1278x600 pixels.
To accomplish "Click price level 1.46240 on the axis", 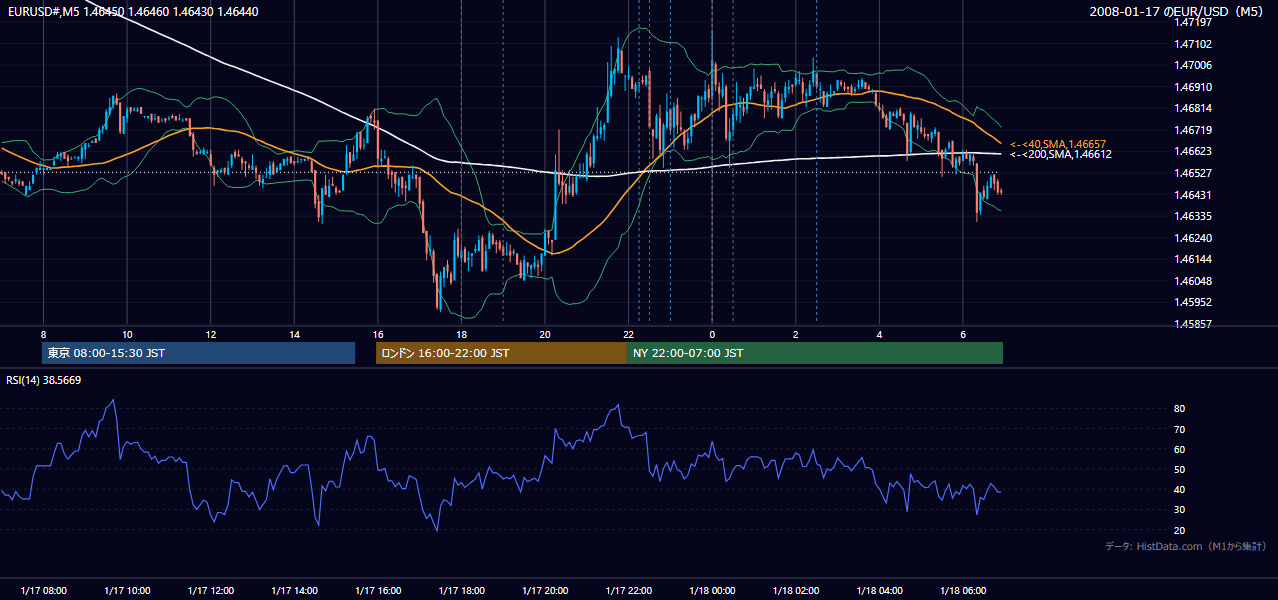I will (x=1193, y=238).
